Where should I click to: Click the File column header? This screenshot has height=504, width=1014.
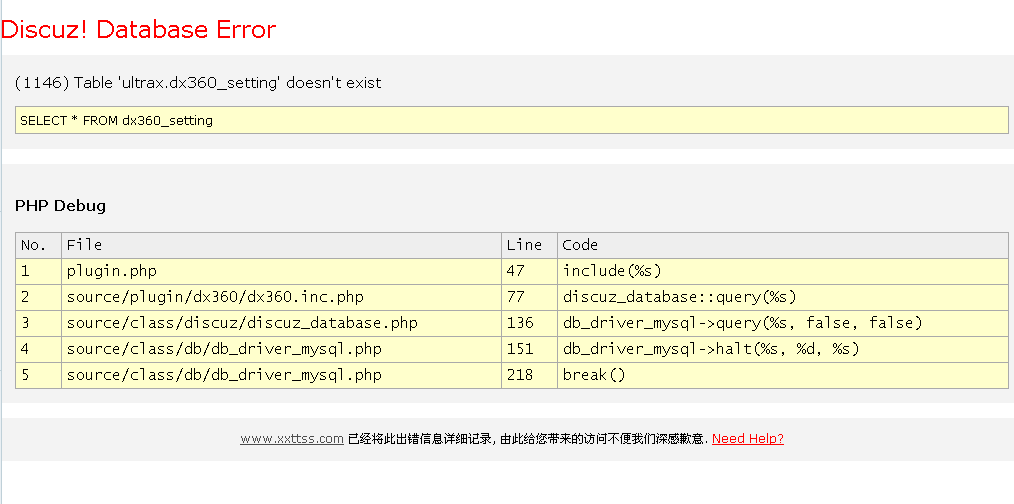tap(281, 245)
